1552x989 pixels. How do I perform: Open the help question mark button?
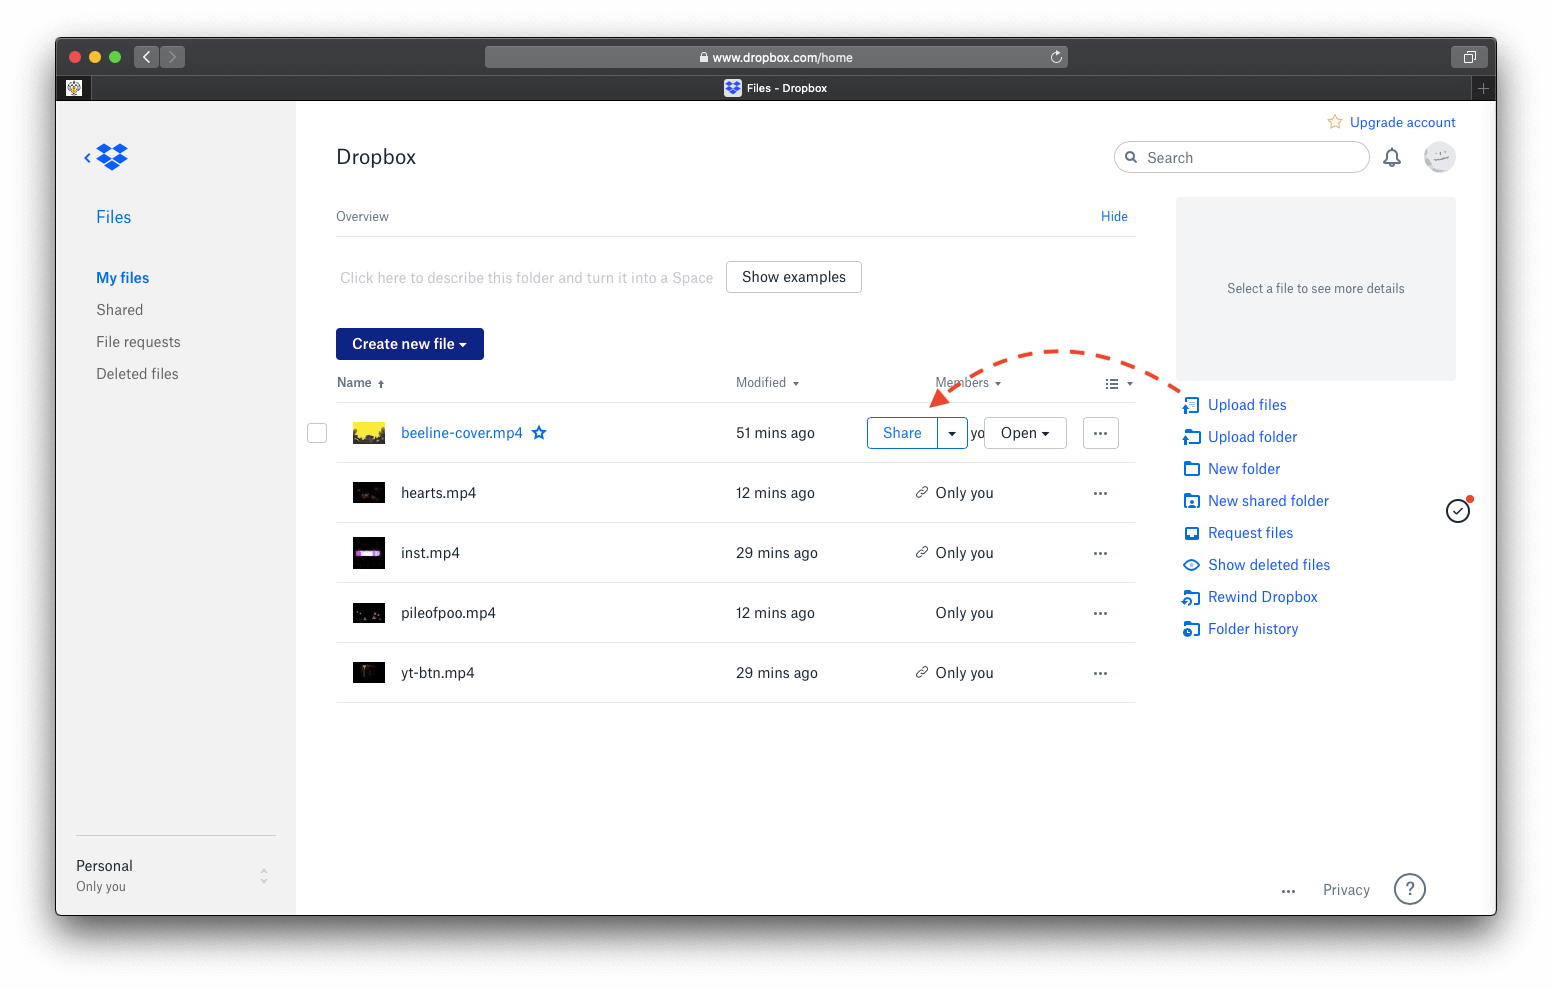(1410, 889)
